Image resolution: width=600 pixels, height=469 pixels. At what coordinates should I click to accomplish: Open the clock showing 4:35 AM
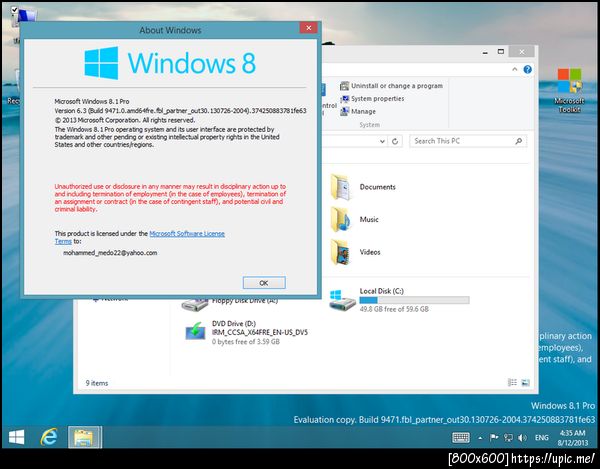point(572,438)
